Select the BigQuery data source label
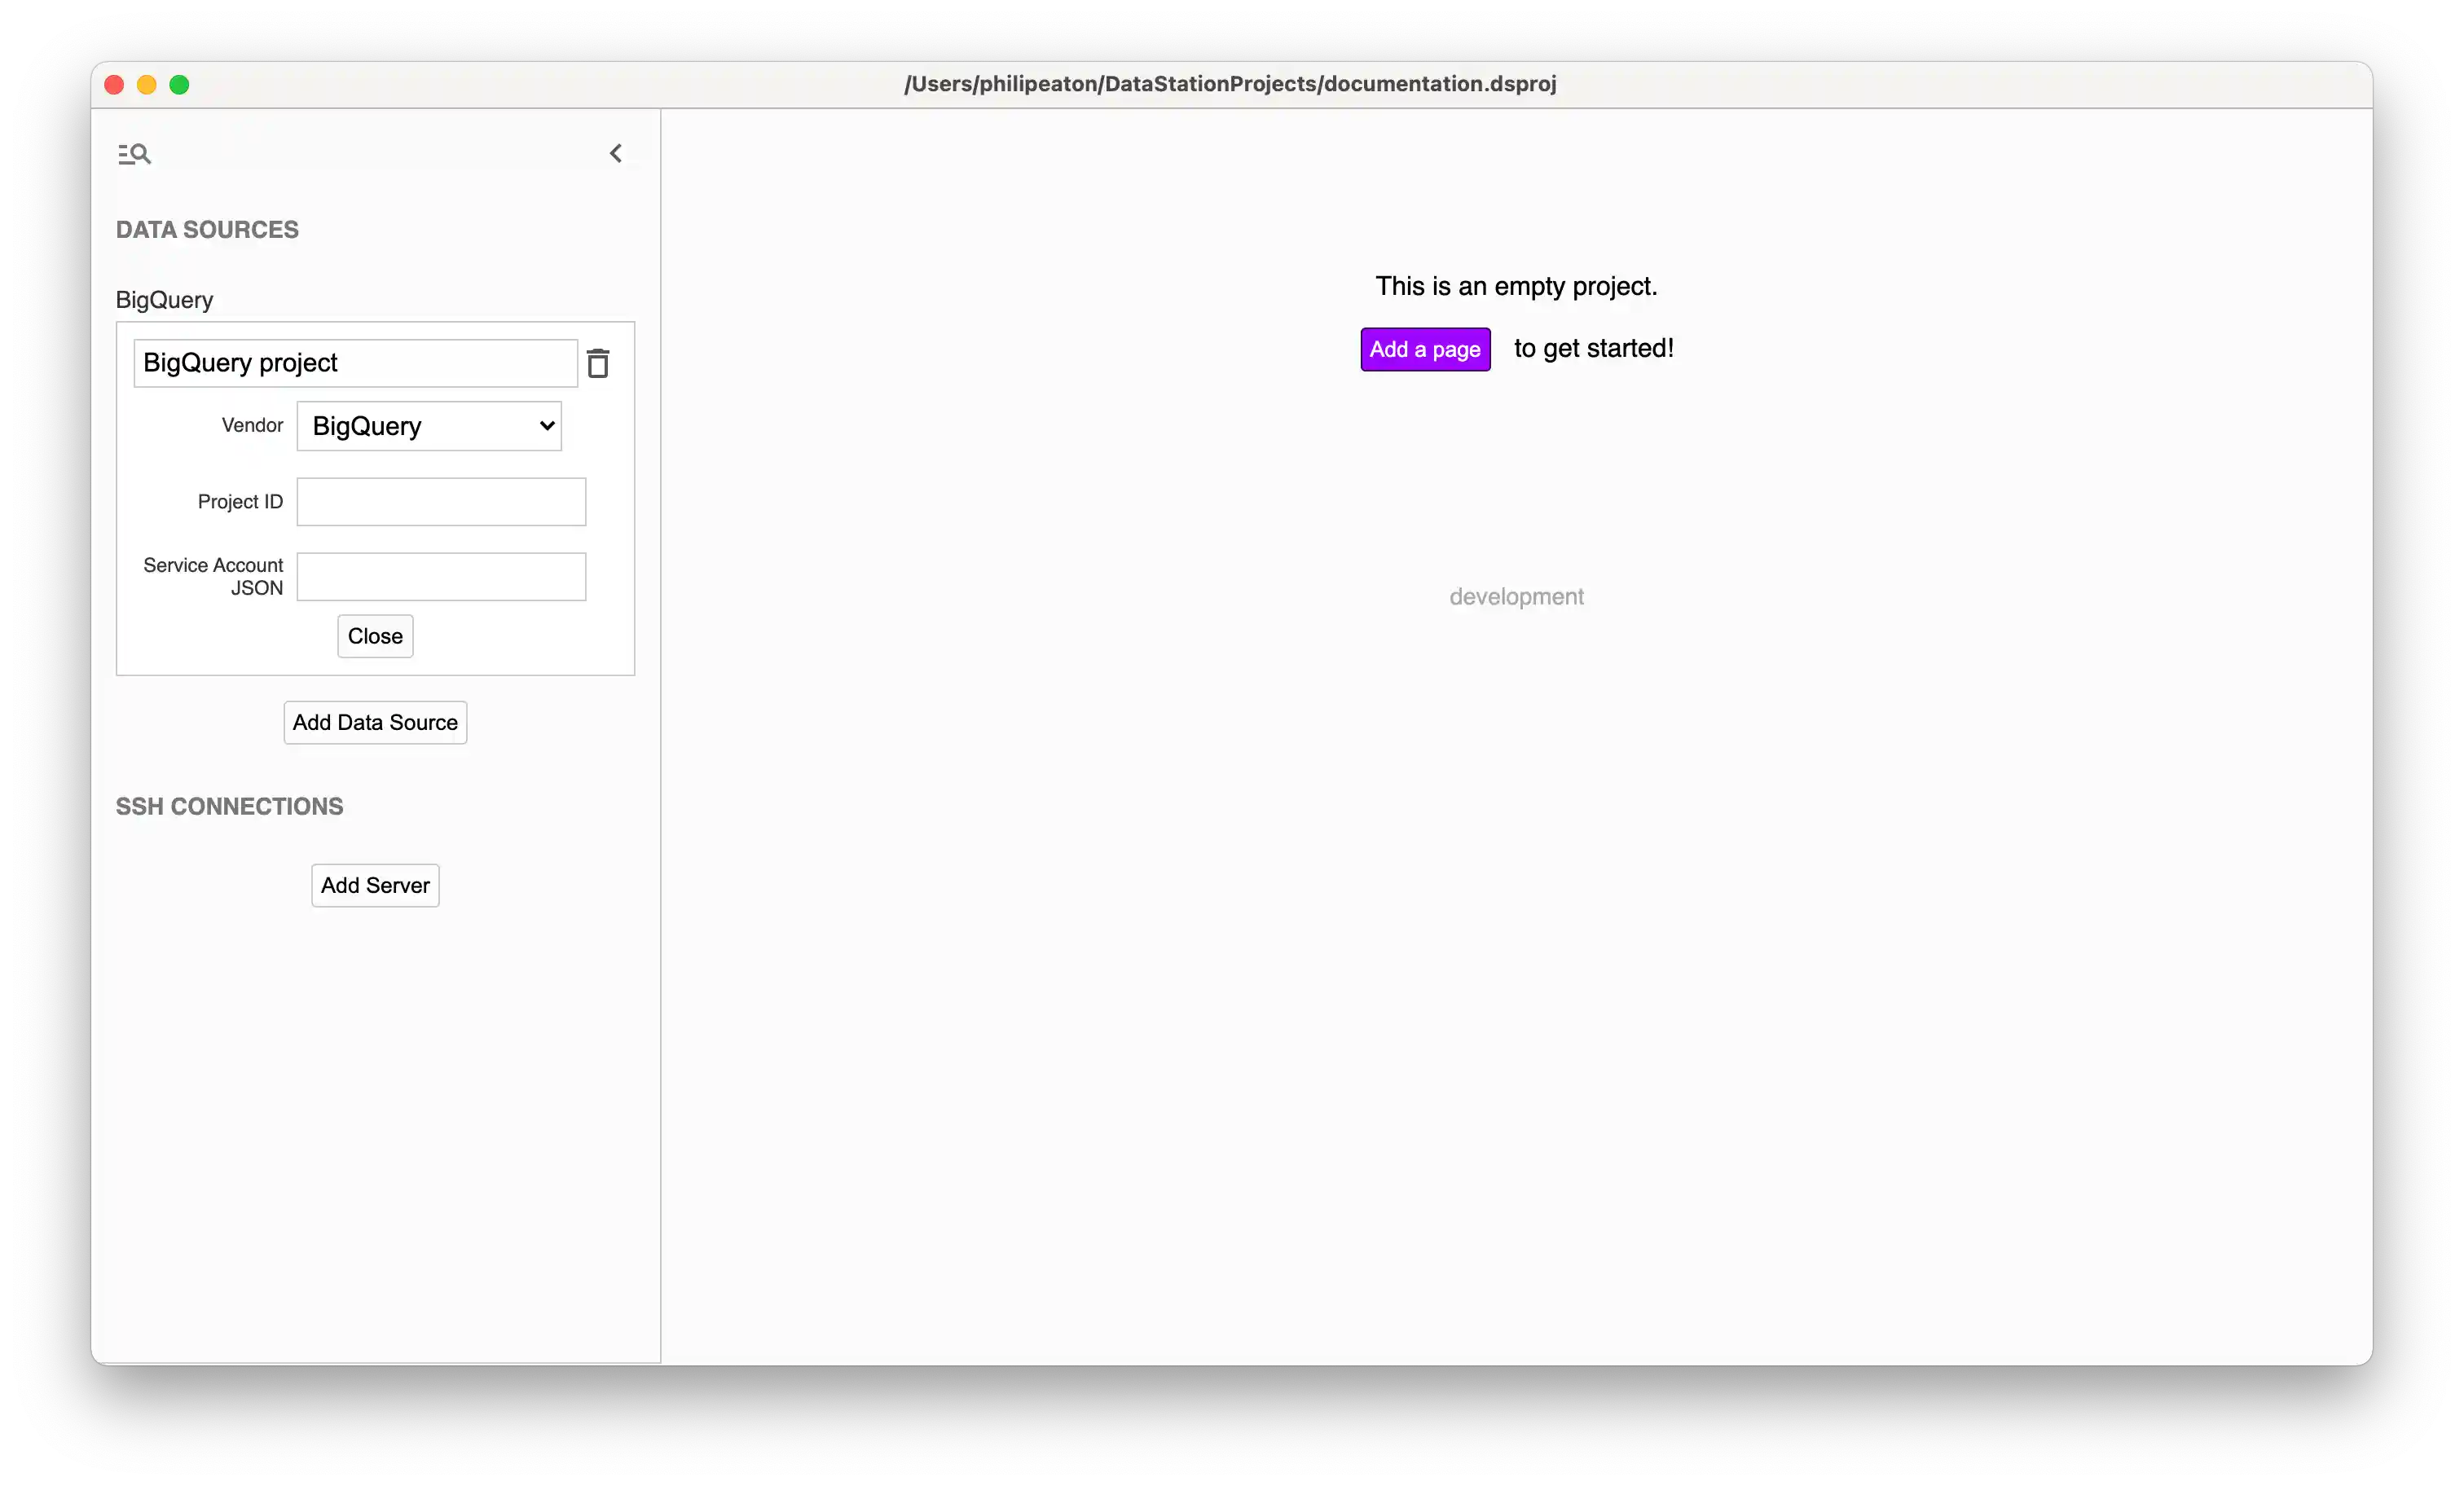Screen dimensions: 2464x1486 point(163,299)
